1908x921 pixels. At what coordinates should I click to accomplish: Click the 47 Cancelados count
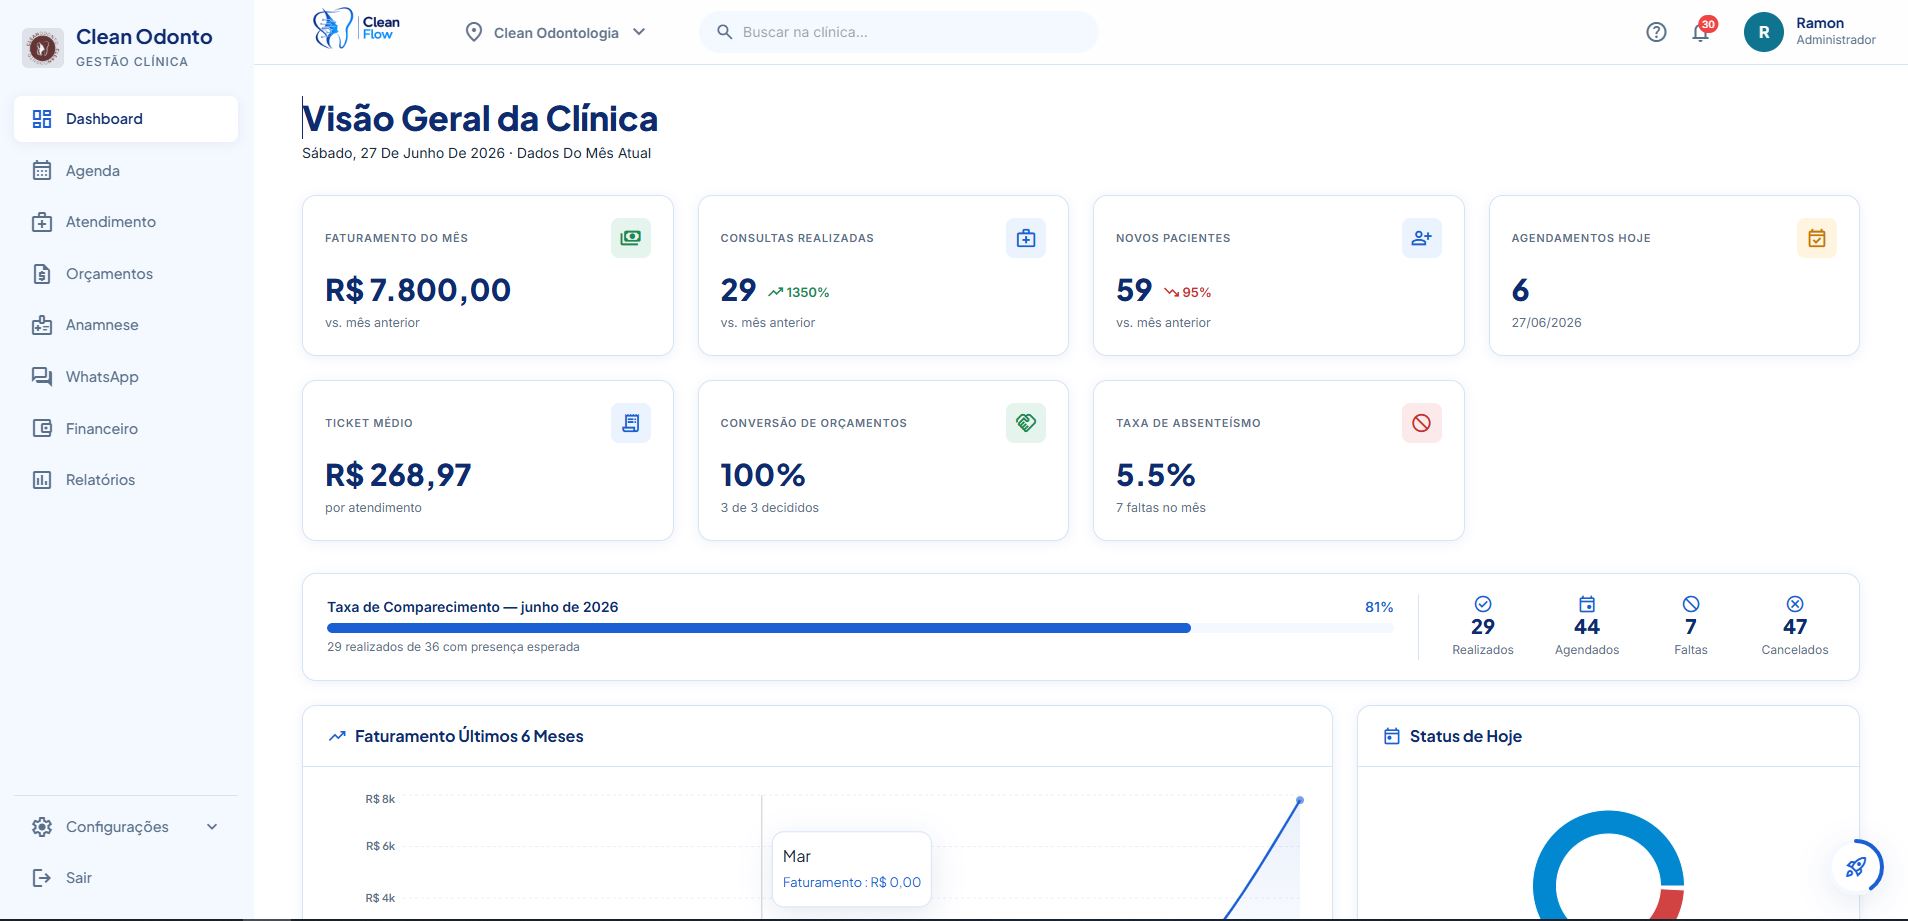click(1795, 627)
